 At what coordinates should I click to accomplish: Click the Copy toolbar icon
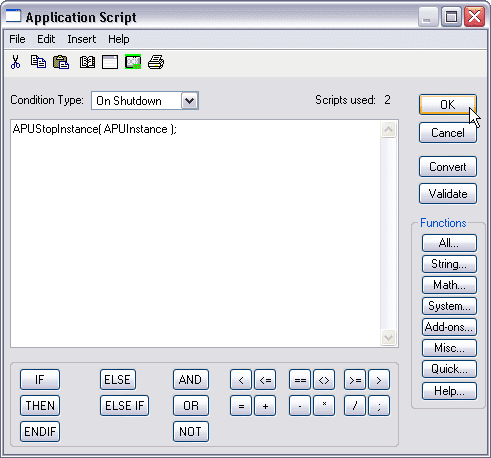point(38,62)
